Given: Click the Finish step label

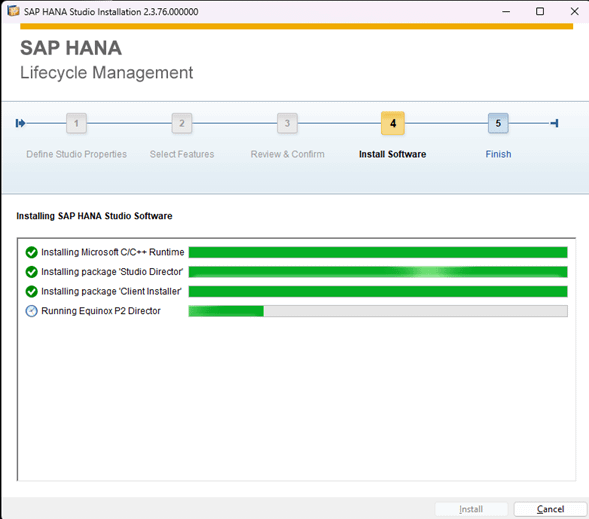Looking at the screenshot, I should tap(498, 154).
